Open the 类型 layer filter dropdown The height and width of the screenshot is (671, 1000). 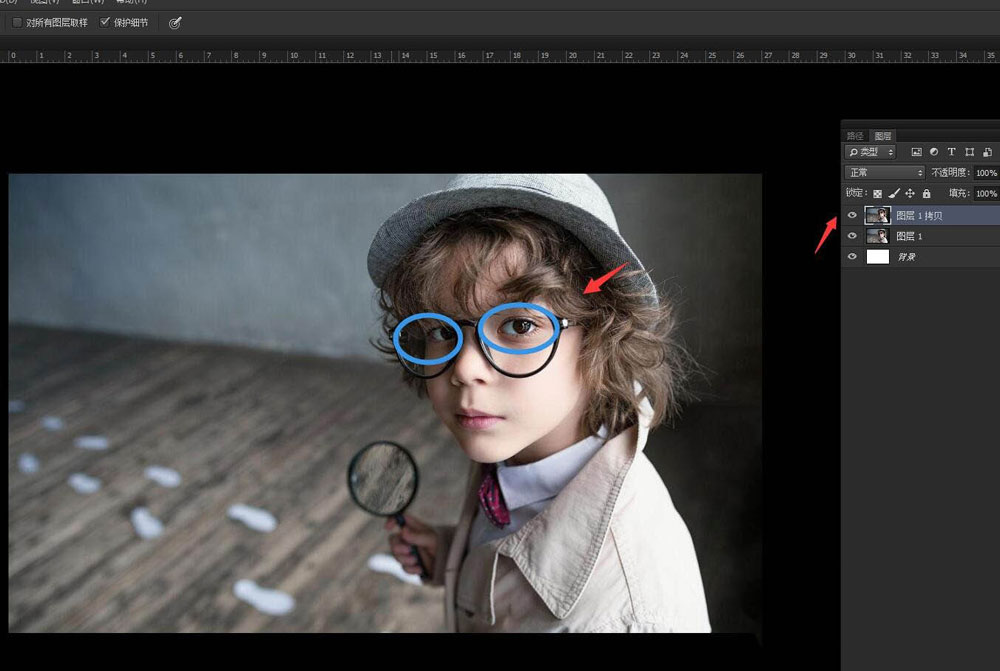click(x=870, y=152)
